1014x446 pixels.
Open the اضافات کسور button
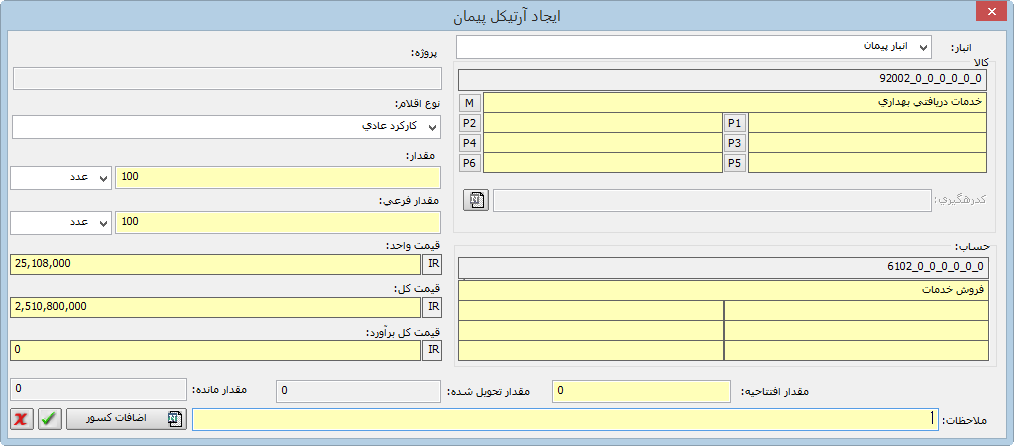click(x=126, y=419)
